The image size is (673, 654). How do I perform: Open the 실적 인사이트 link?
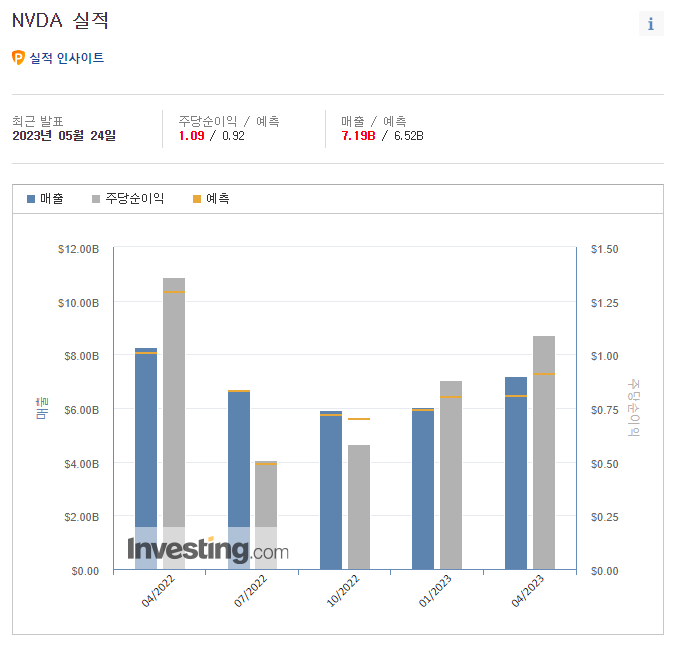[67, 58]
